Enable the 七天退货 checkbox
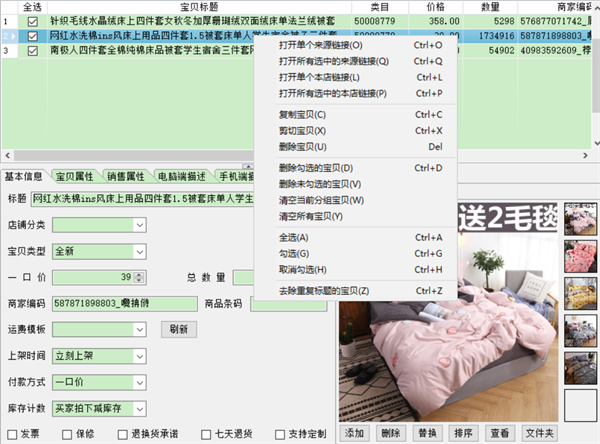 (206, 434)
